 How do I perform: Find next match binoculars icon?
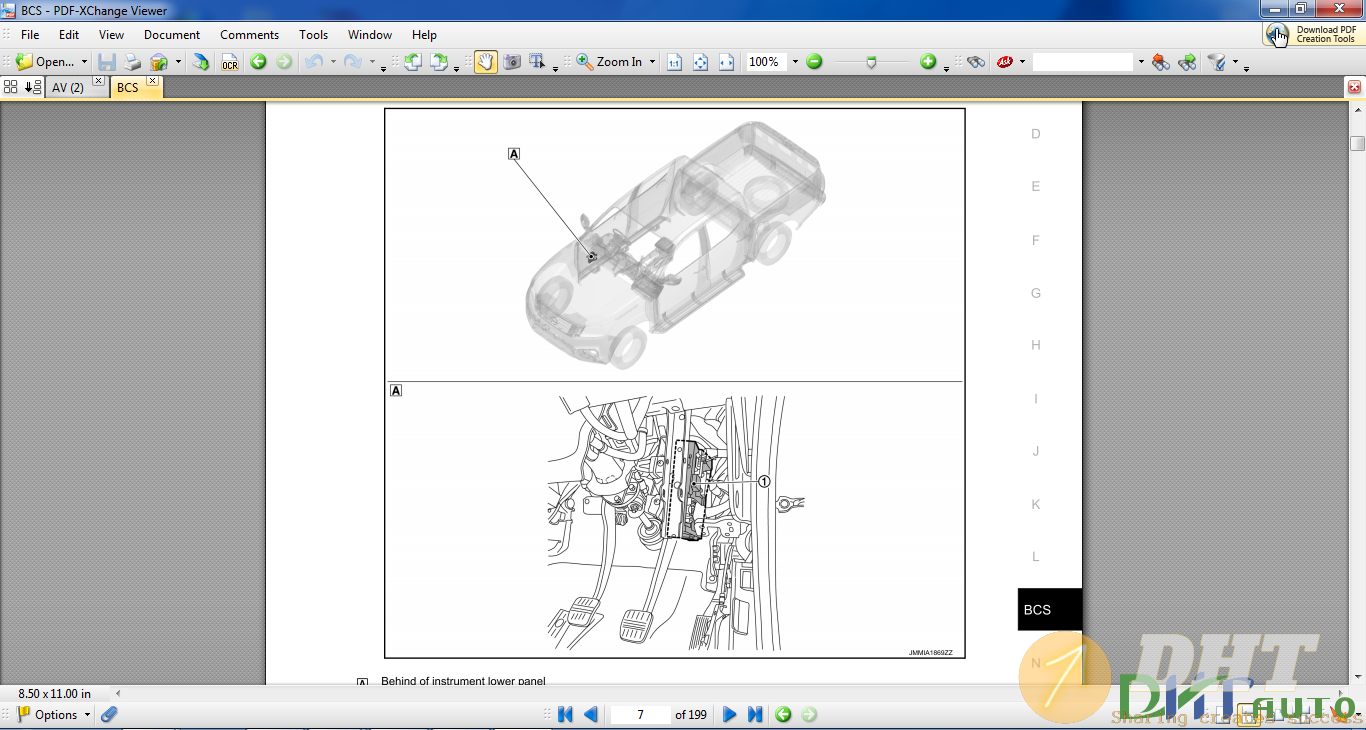[1187, 62]
